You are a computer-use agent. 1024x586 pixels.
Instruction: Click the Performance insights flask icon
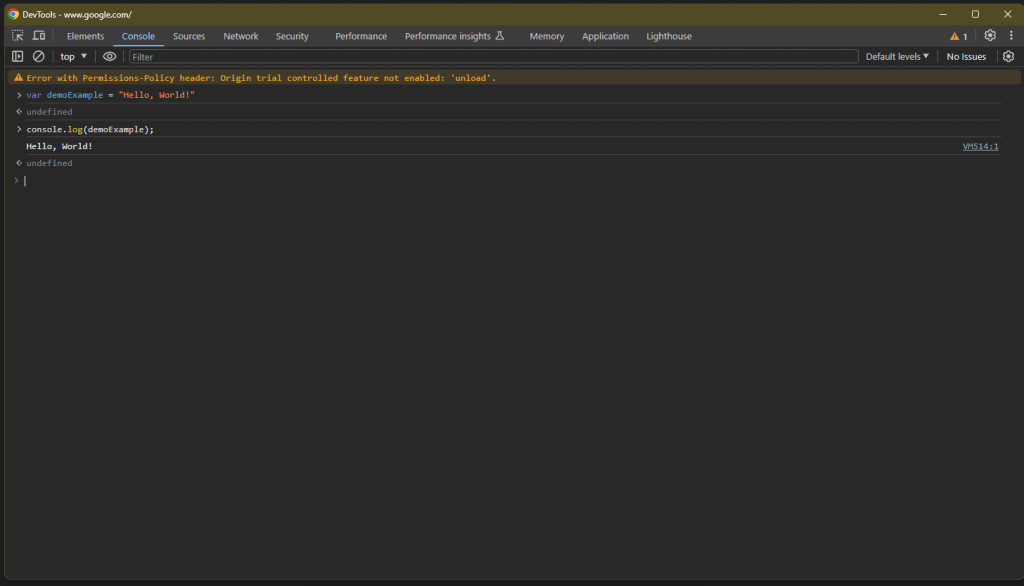coord(500,36)
